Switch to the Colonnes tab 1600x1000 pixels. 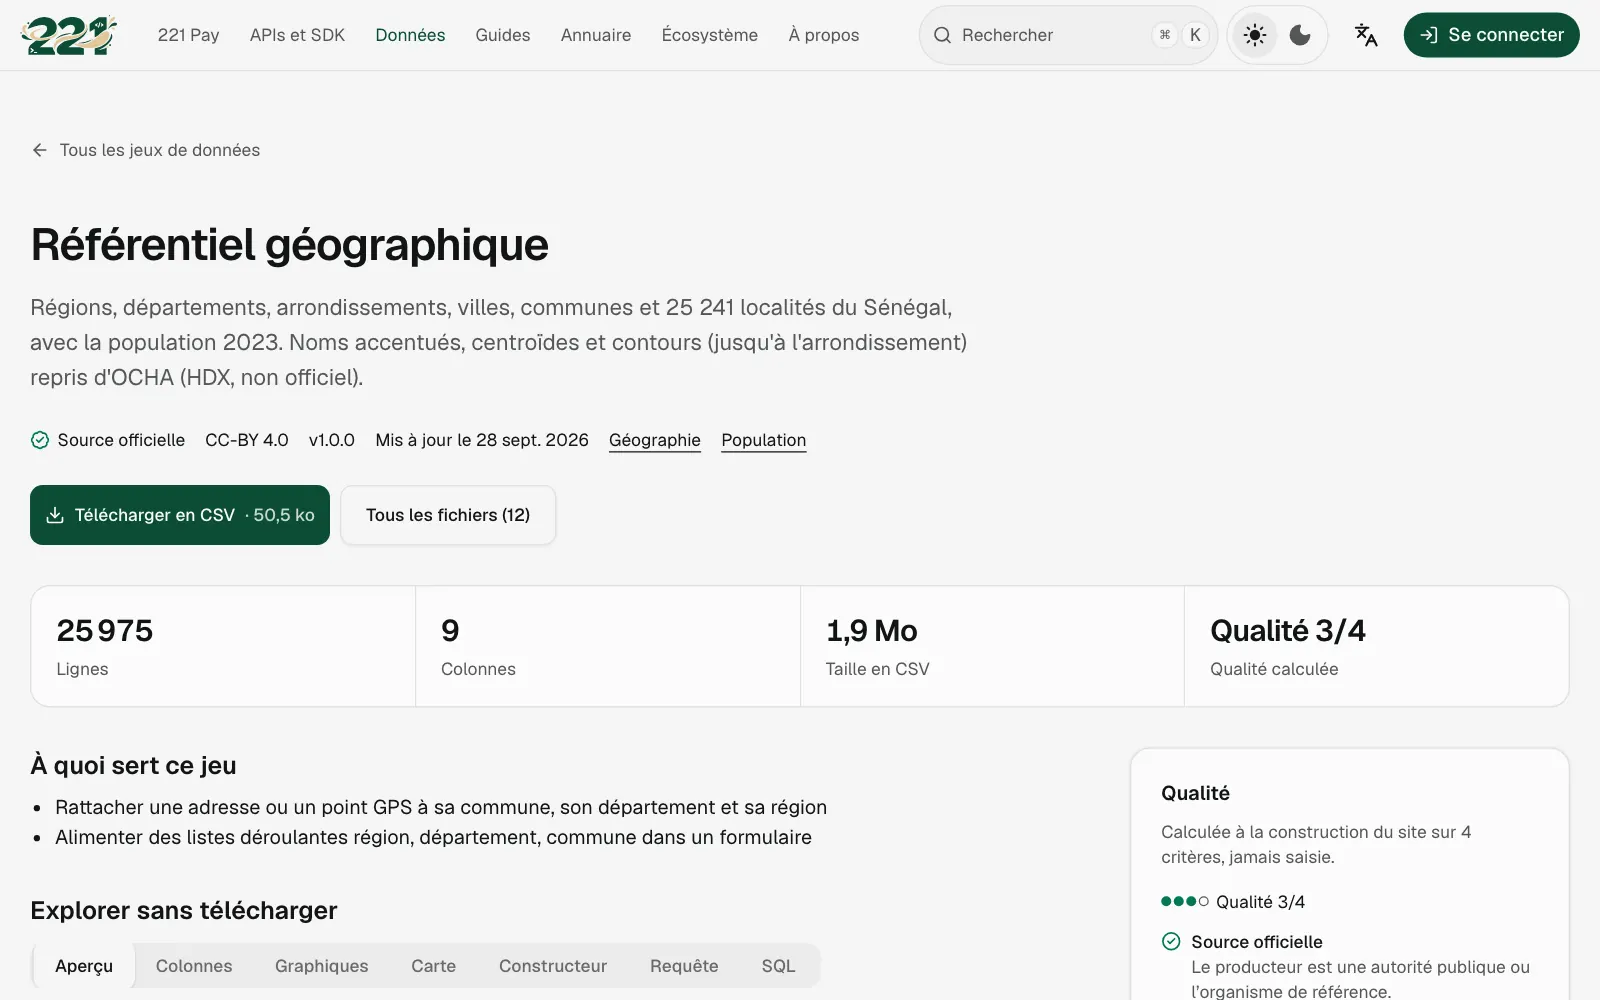[194, 966]
